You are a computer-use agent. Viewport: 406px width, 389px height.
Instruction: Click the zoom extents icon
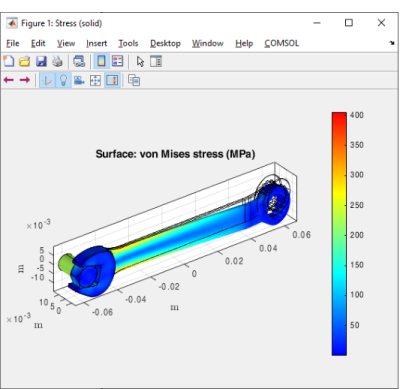point(95,80)
